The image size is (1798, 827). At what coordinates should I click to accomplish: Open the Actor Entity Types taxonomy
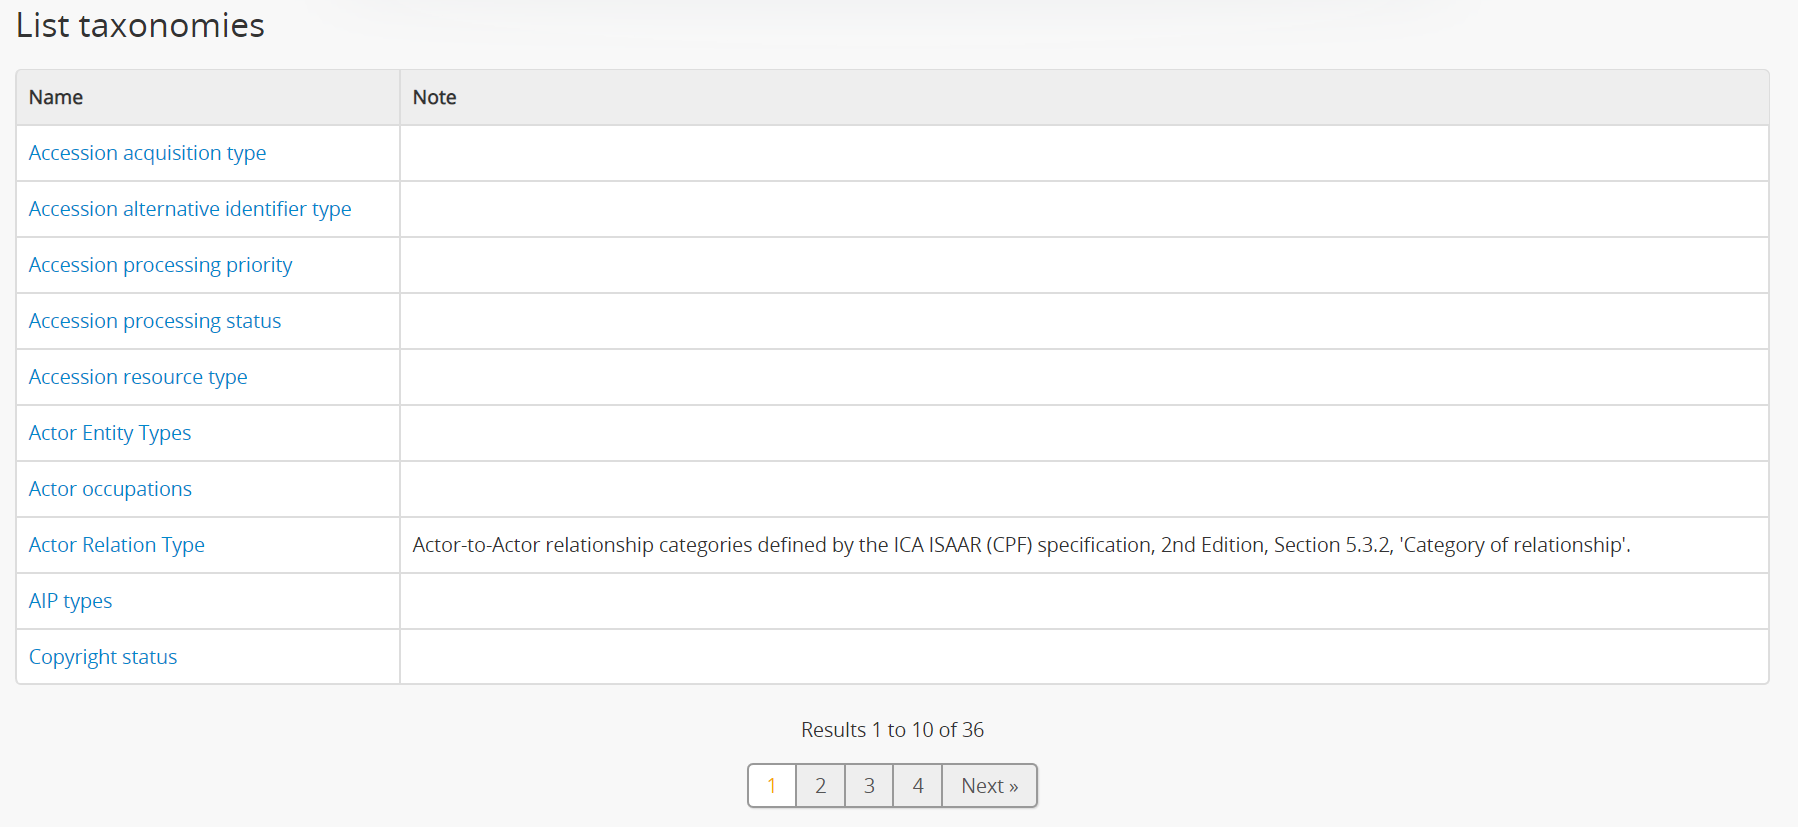click(110, 433)
